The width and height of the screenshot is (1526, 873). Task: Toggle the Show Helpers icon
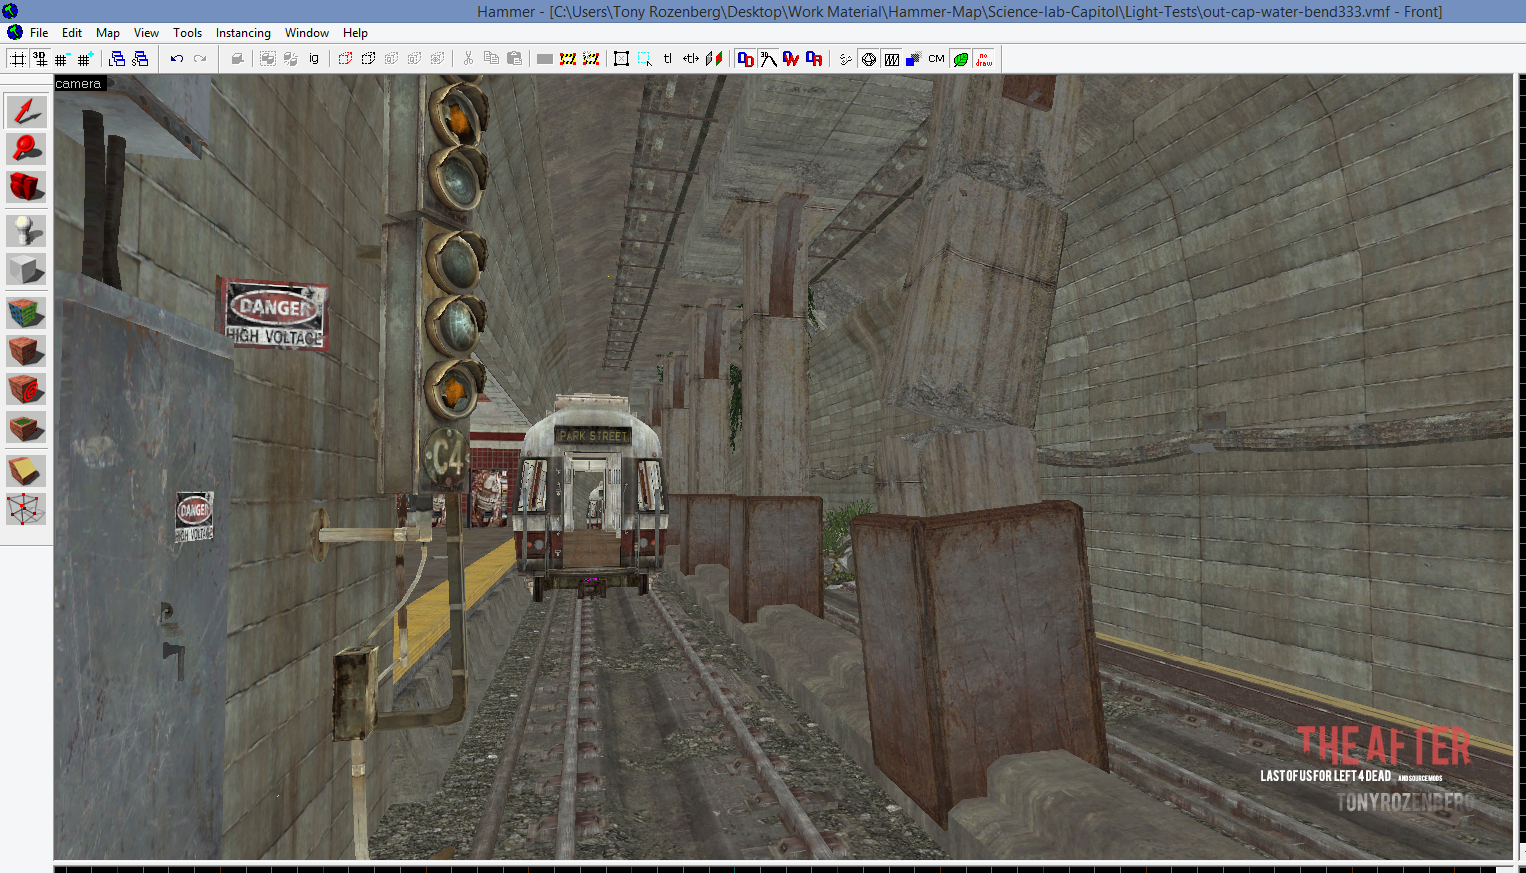tap(845, 59)
